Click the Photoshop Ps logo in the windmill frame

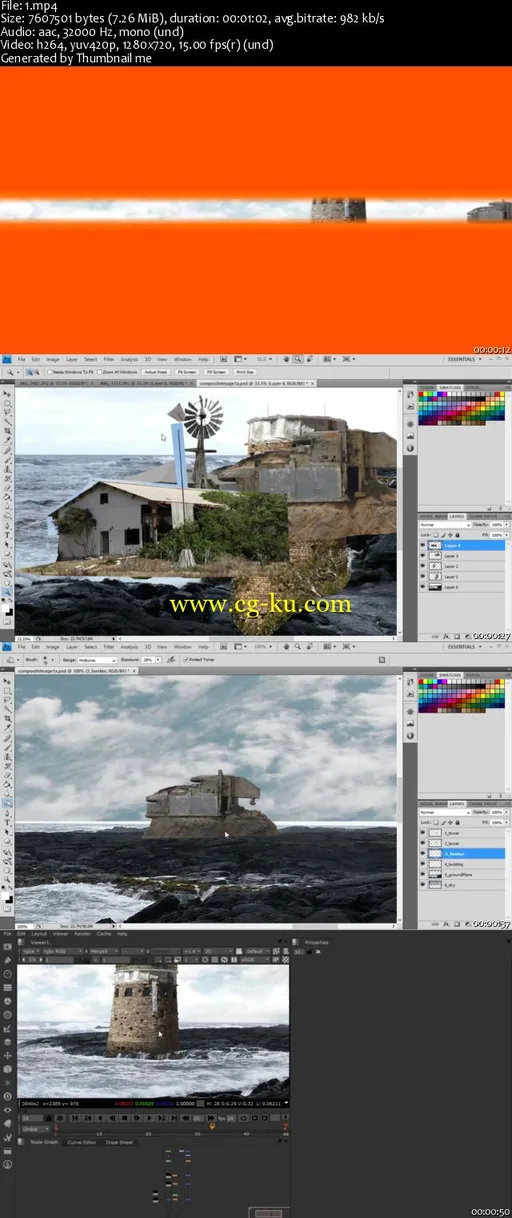coord(7,359)
